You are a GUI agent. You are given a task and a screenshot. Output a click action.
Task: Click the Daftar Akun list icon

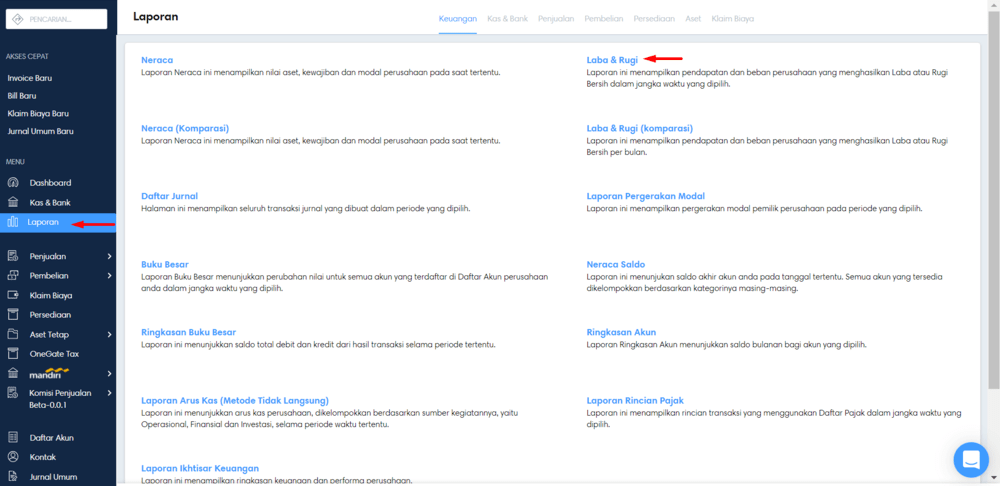click(x=13, y=438)
